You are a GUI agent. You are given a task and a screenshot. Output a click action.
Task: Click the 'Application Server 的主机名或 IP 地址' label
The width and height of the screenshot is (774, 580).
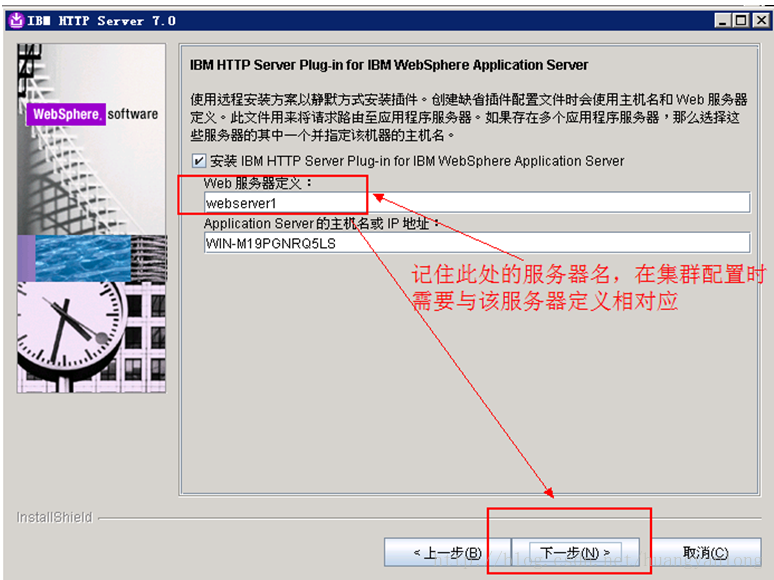point(321,224)
